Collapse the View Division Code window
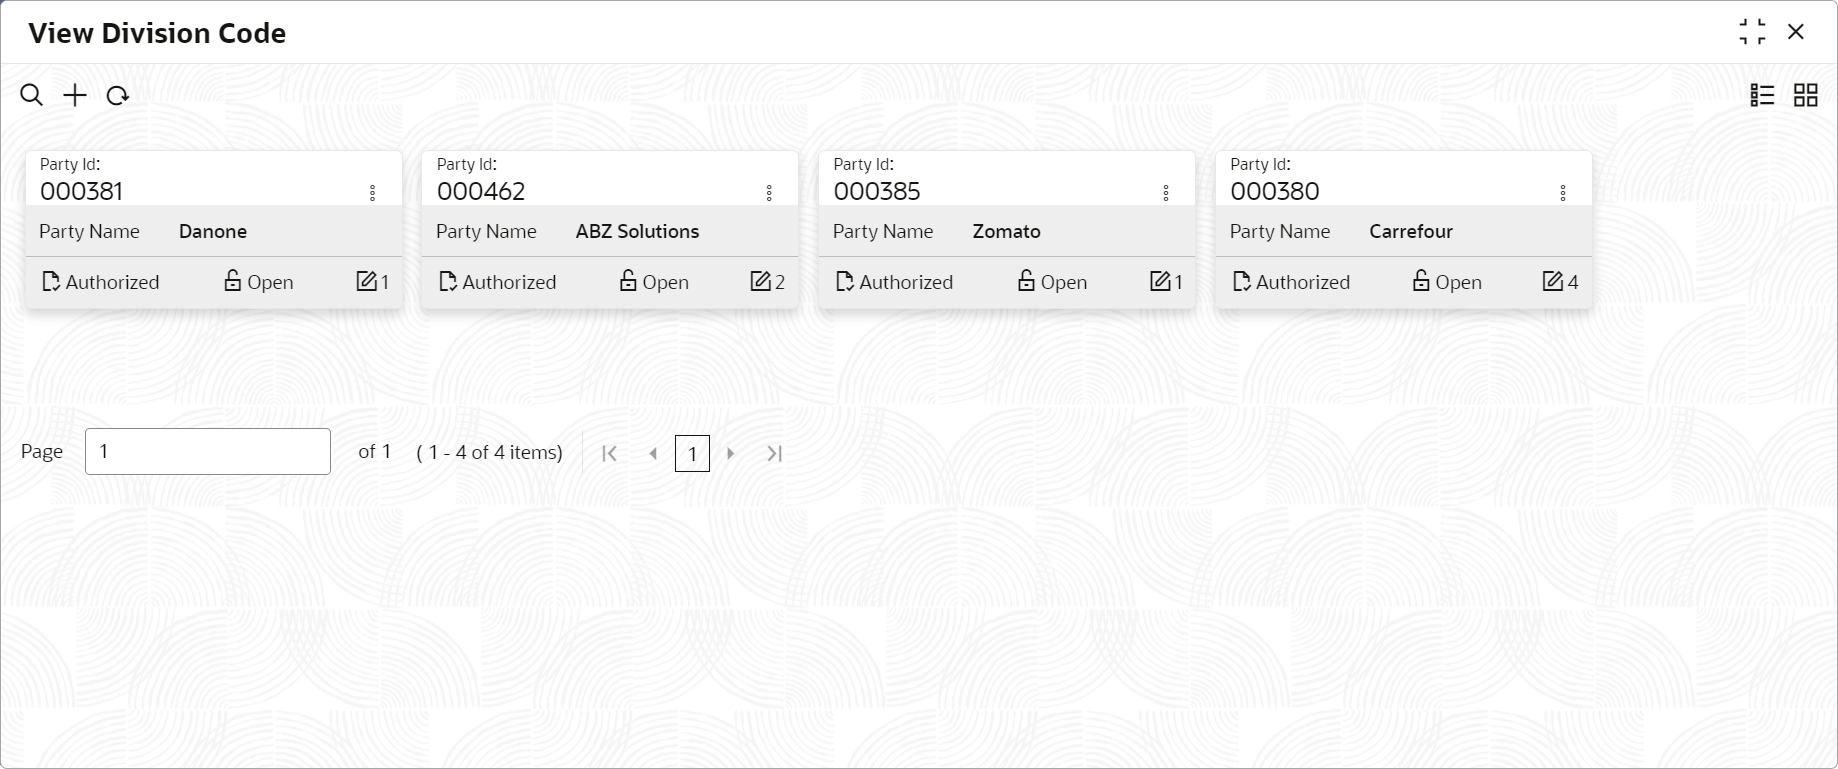The width and height of the screenshot is (1838, 769). click(x=1752, y=32)
